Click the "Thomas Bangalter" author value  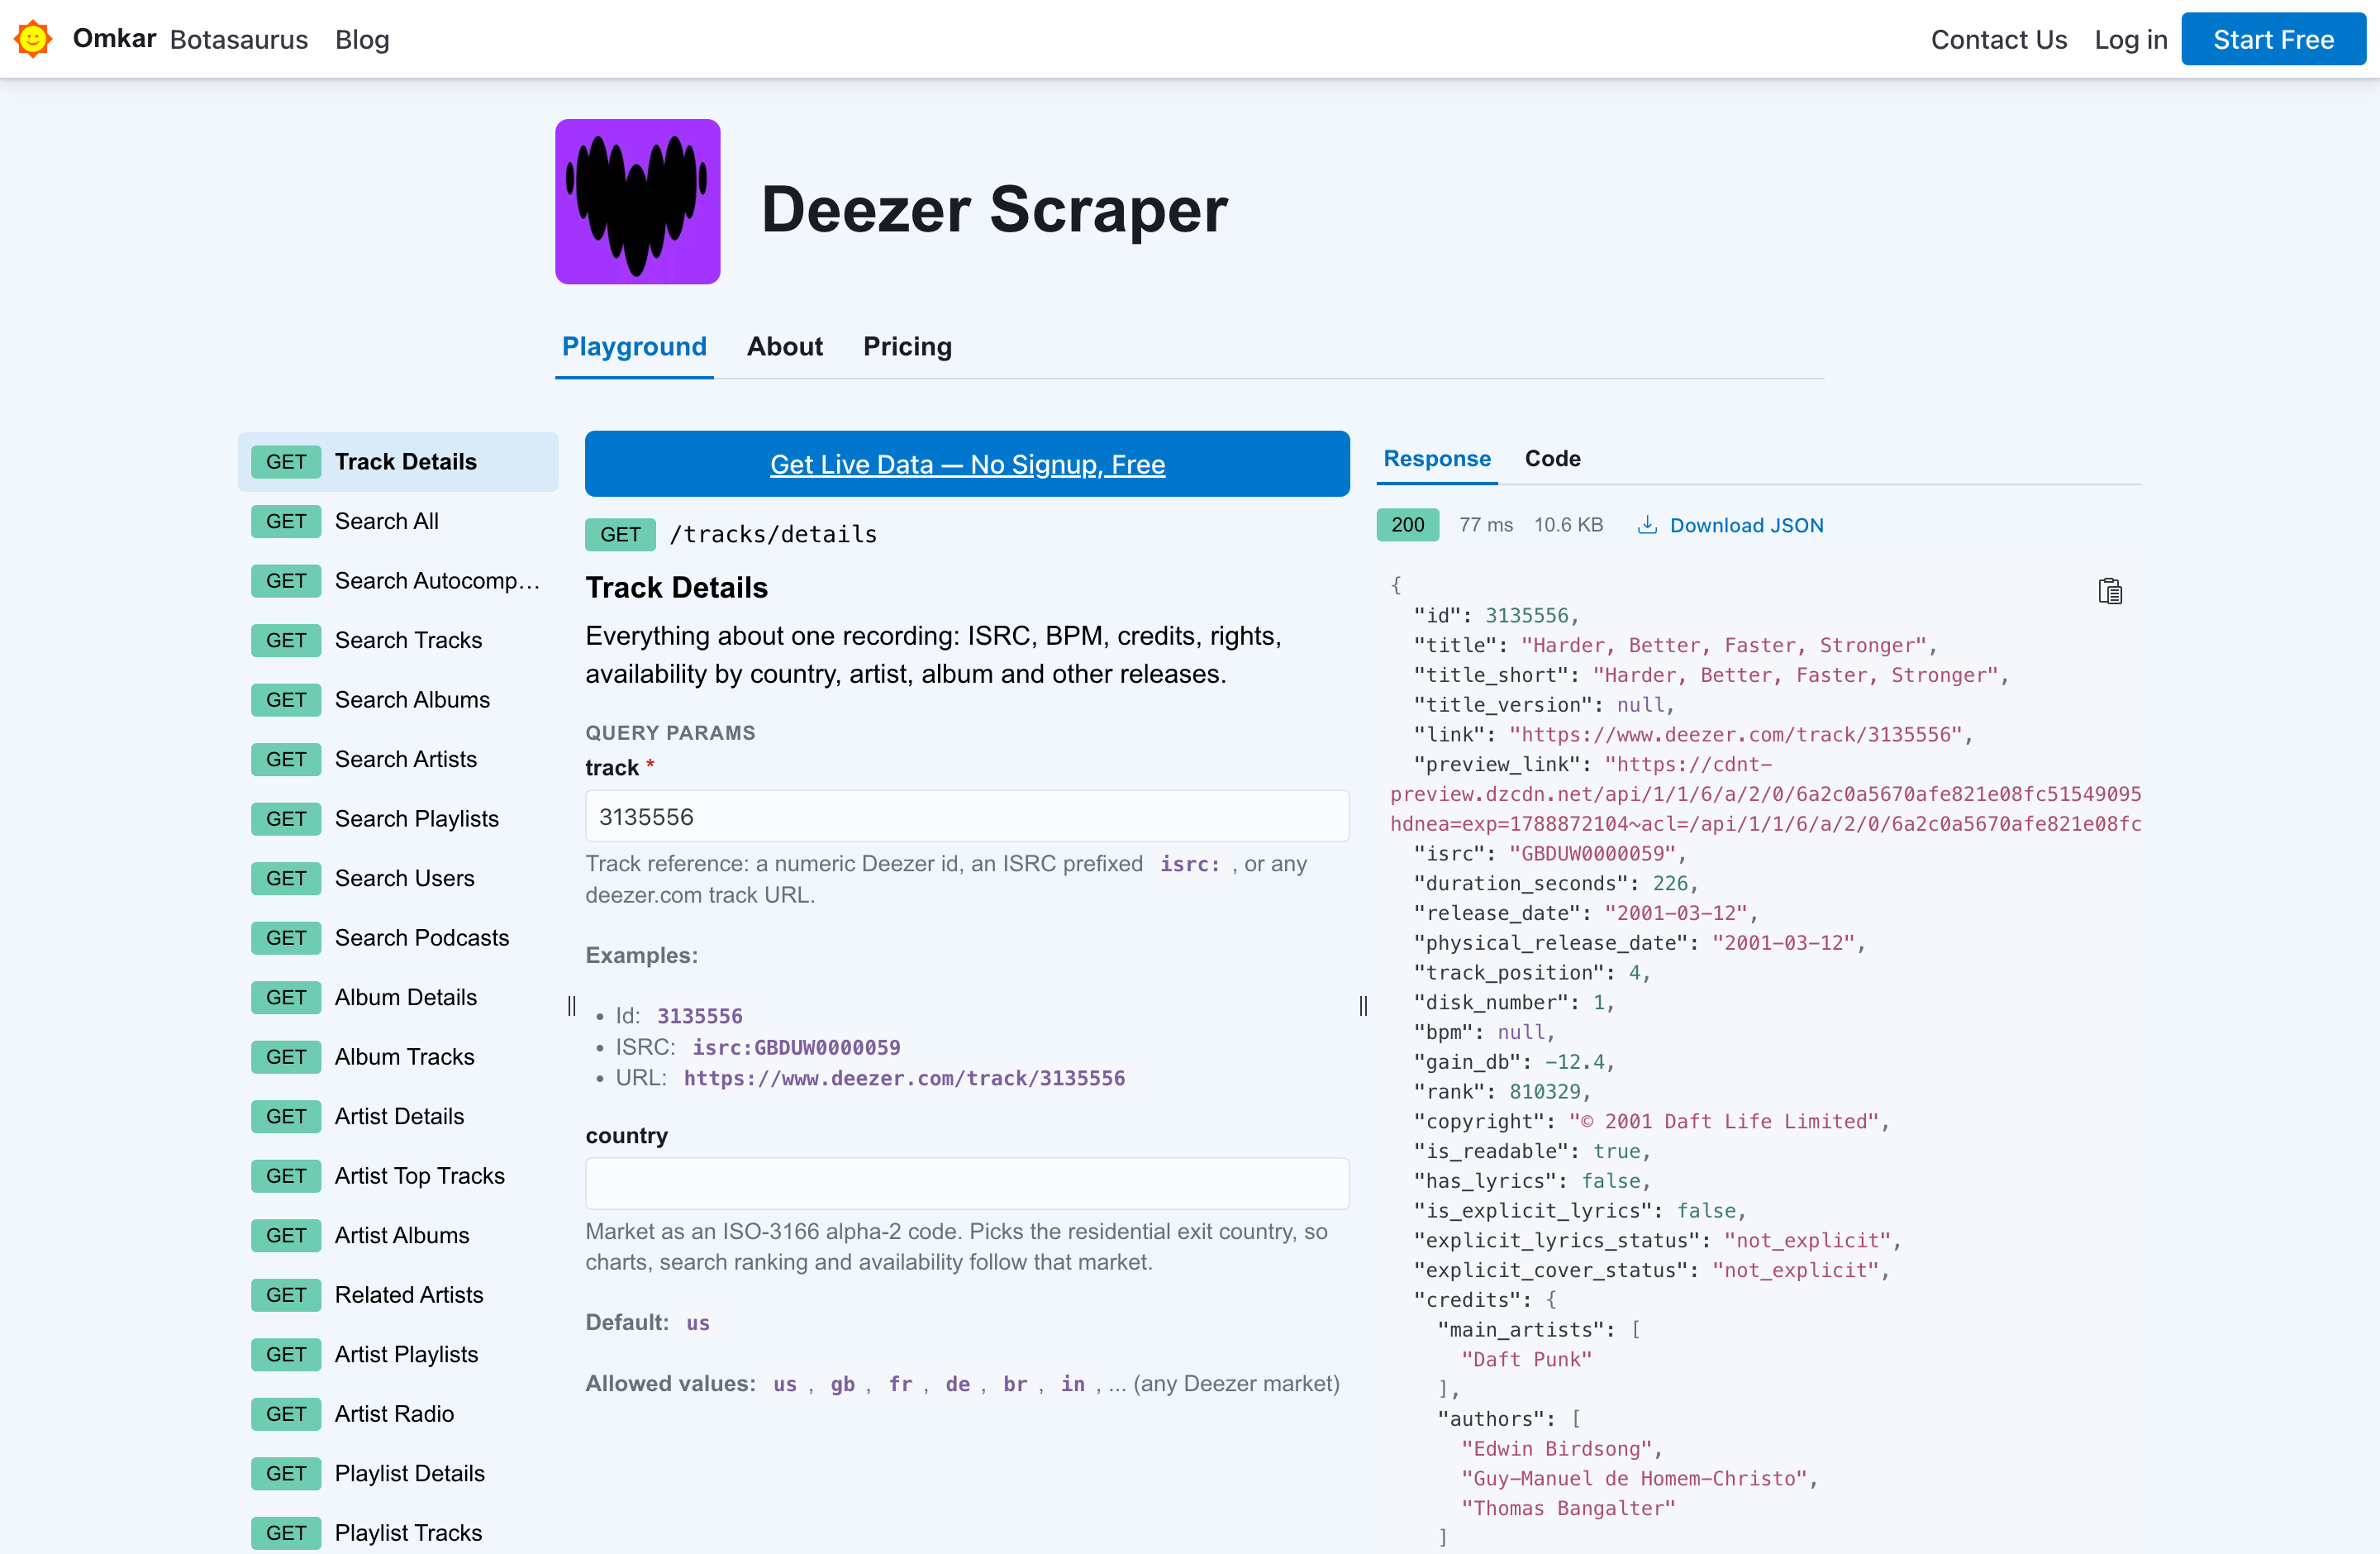[1568, 1508]
